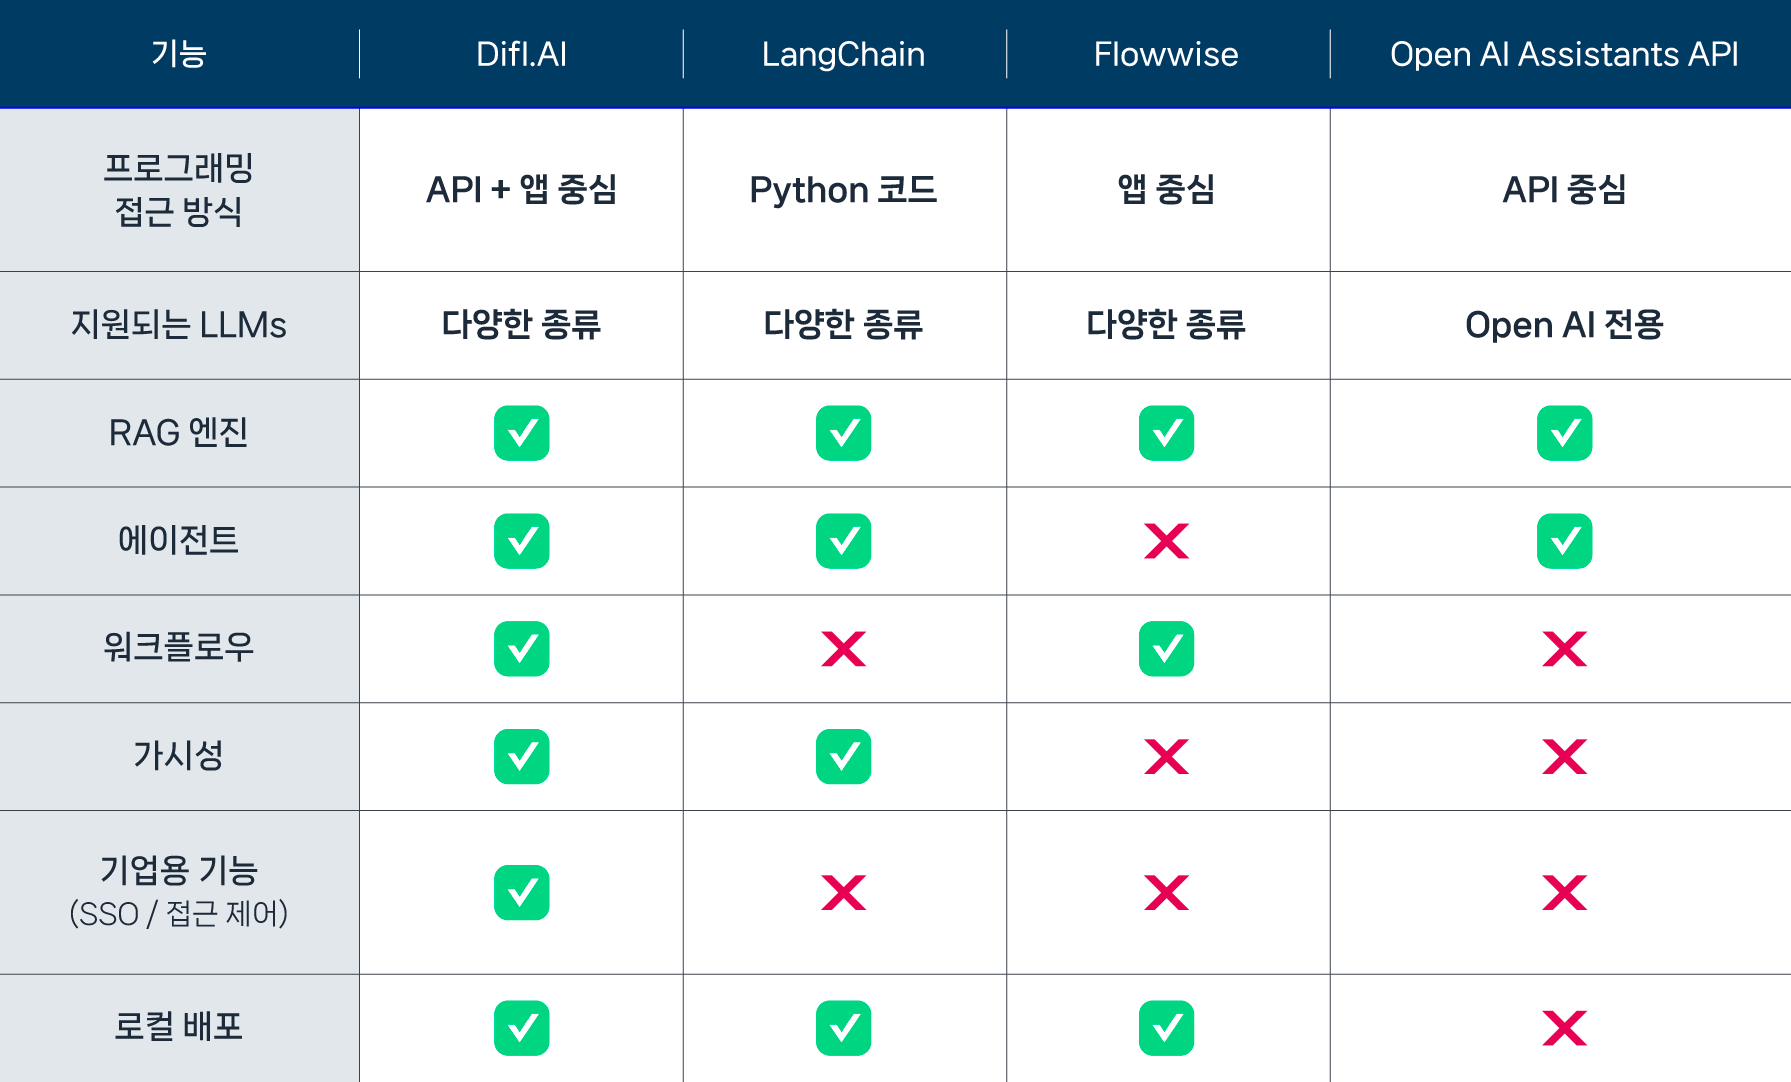Click the '에이전트' row label
The height and width of the screenshot is (1082, 1791).
(179, 540)
